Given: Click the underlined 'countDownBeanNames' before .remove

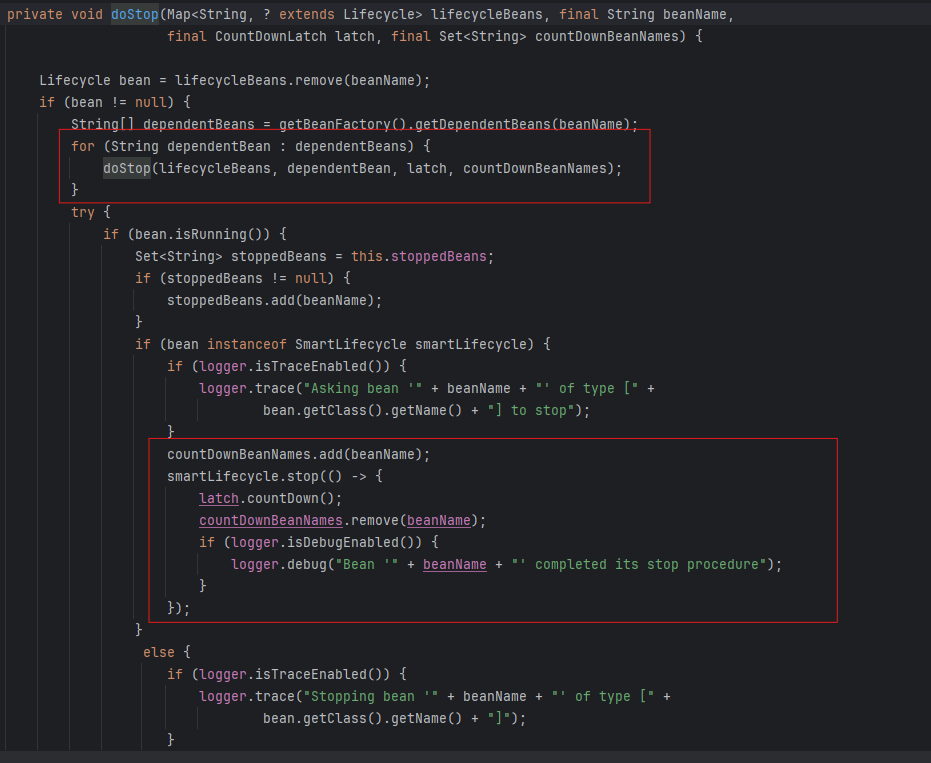Looking at the screenshot, I should click(x=271, y=521).
